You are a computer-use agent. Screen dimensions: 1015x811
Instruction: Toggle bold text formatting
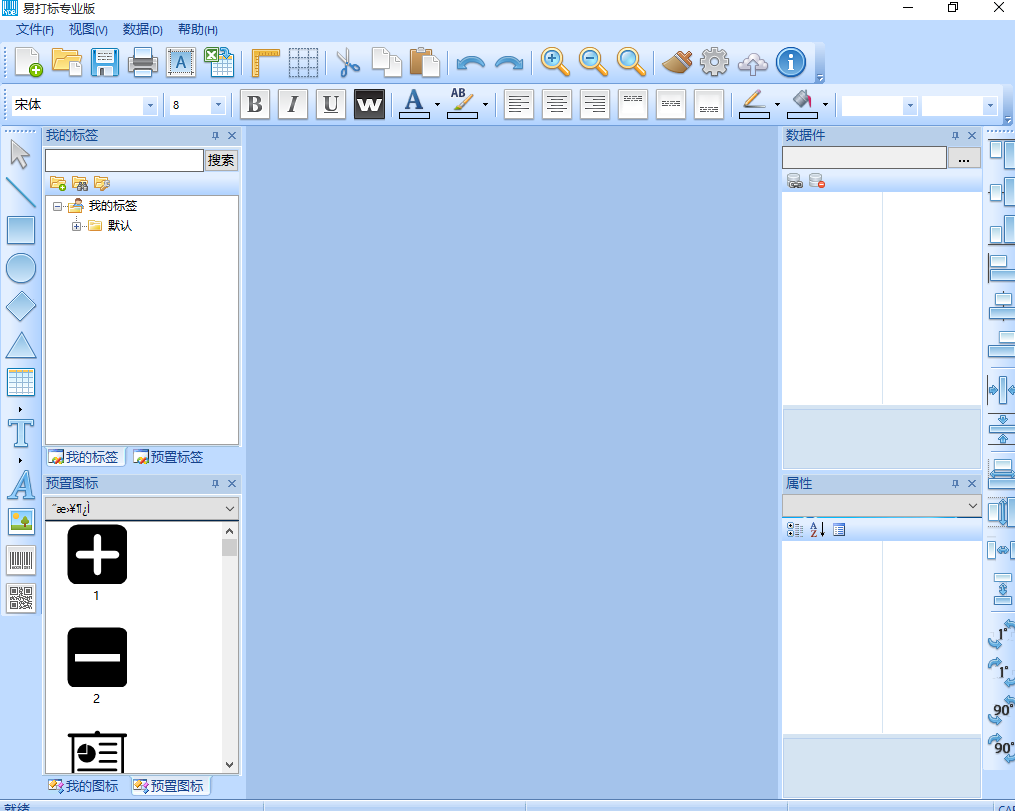[x=255, y=104]
